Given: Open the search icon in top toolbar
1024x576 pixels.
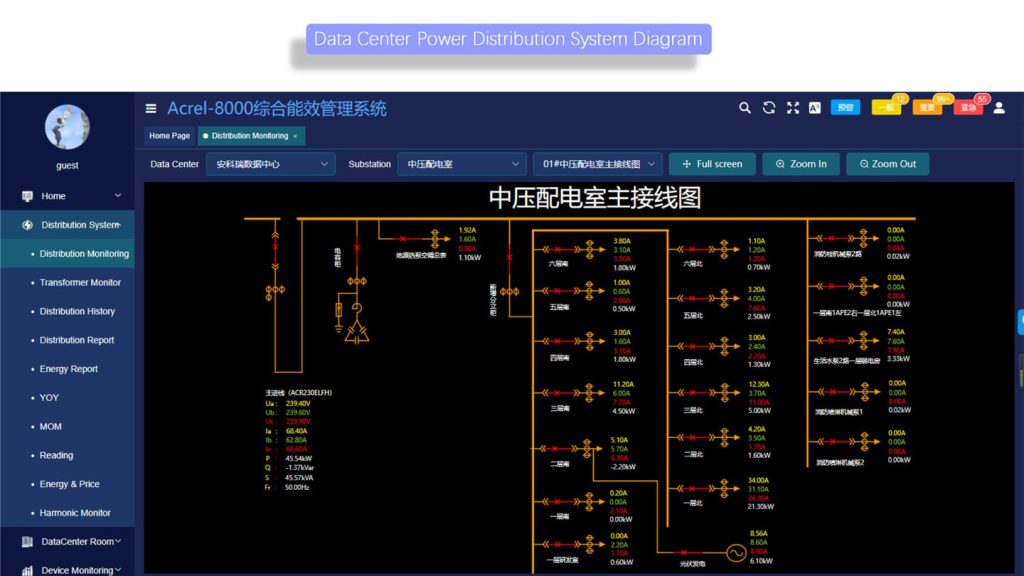Looking at the screenshot, I should (744, 107).
